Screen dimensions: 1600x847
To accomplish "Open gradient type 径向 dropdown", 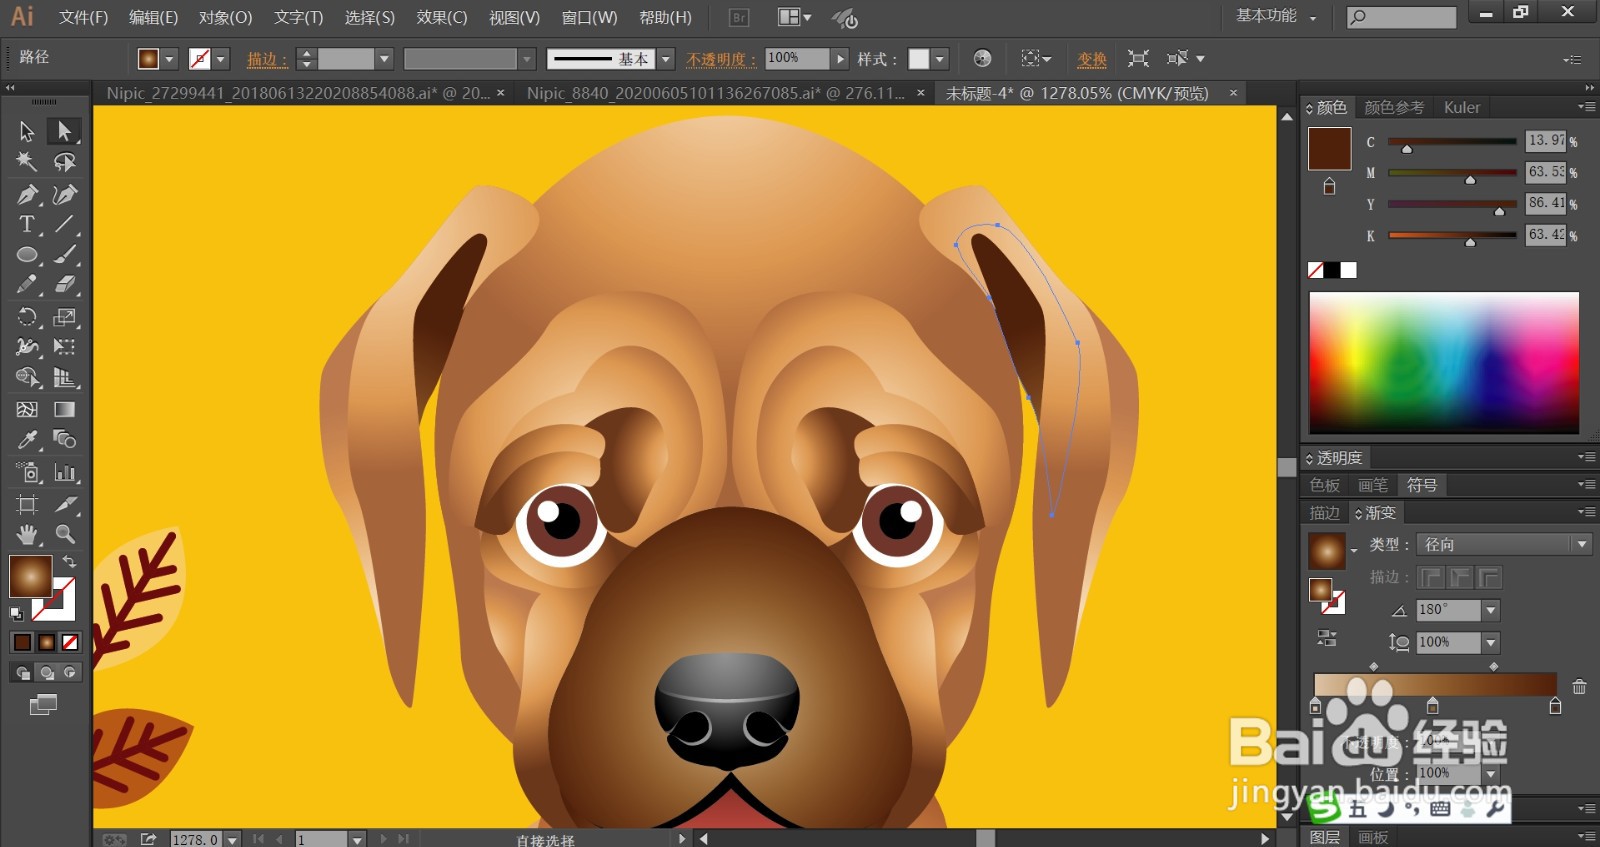I will [x=1581, y=544].
